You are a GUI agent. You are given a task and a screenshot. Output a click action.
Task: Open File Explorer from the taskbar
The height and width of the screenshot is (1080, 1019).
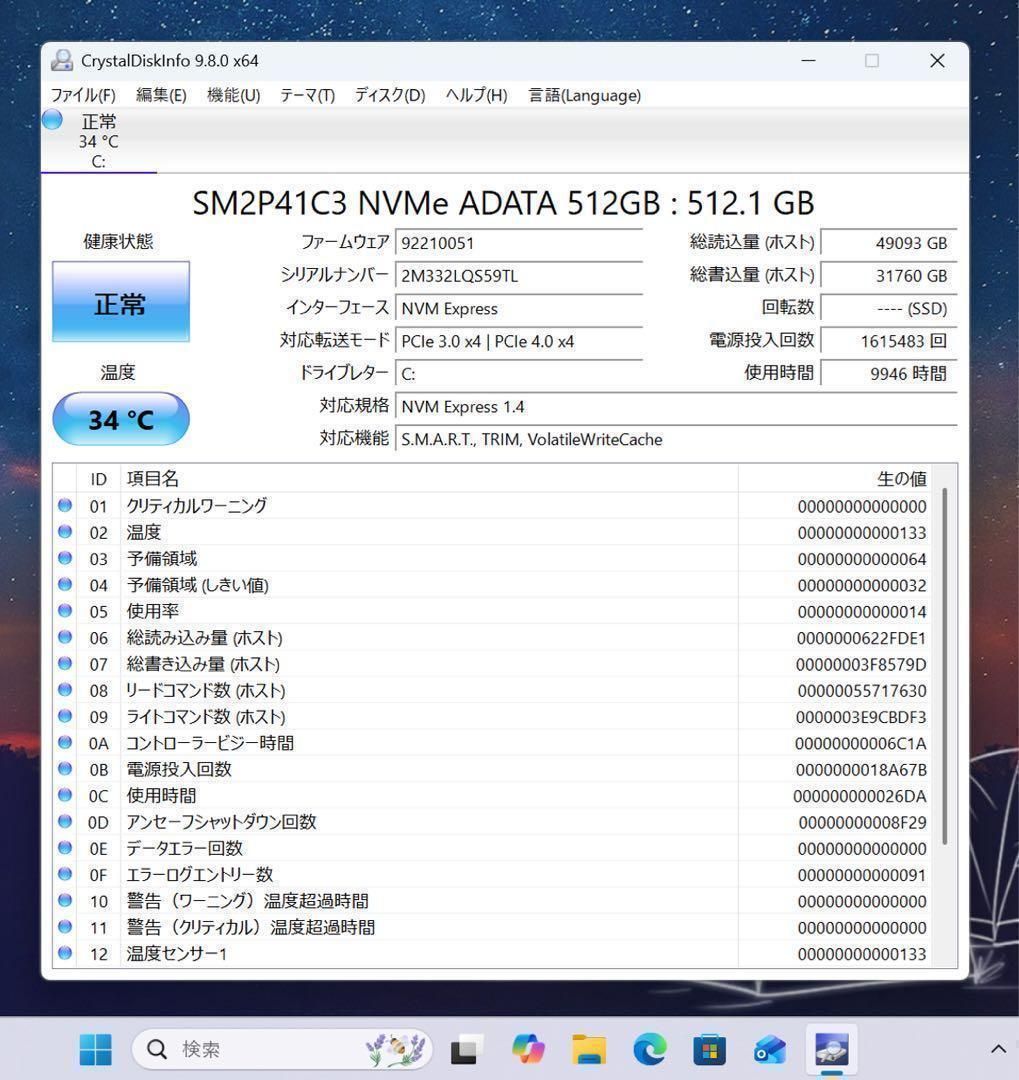click(589, 1049)
